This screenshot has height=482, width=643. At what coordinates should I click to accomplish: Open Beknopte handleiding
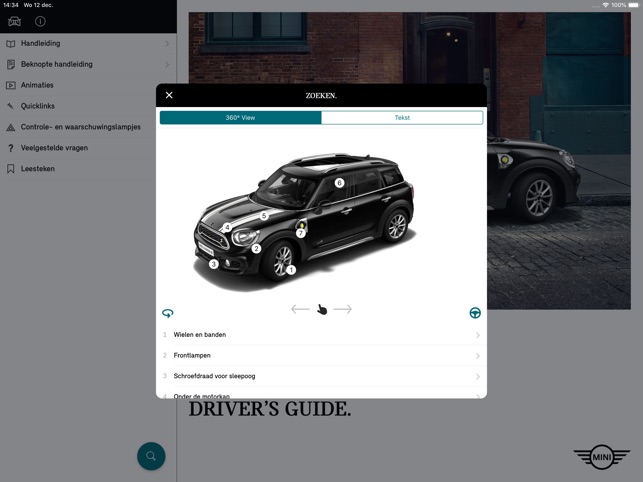(x=88, y=64)
